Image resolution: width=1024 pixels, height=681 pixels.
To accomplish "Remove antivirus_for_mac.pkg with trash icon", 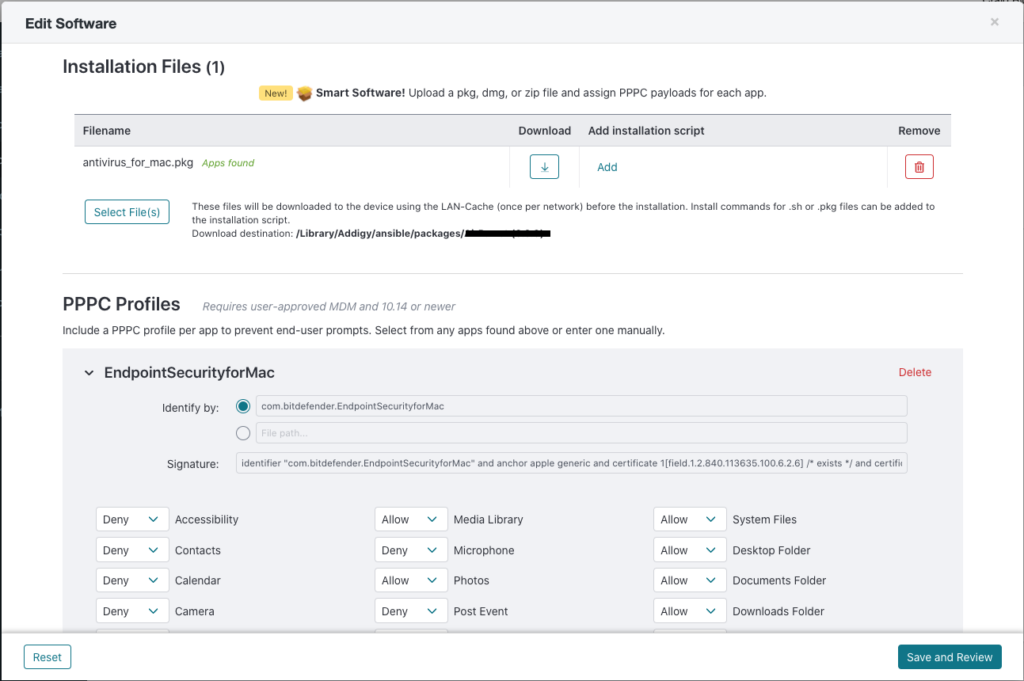I will pyautogui.click(x=918, y=167).
